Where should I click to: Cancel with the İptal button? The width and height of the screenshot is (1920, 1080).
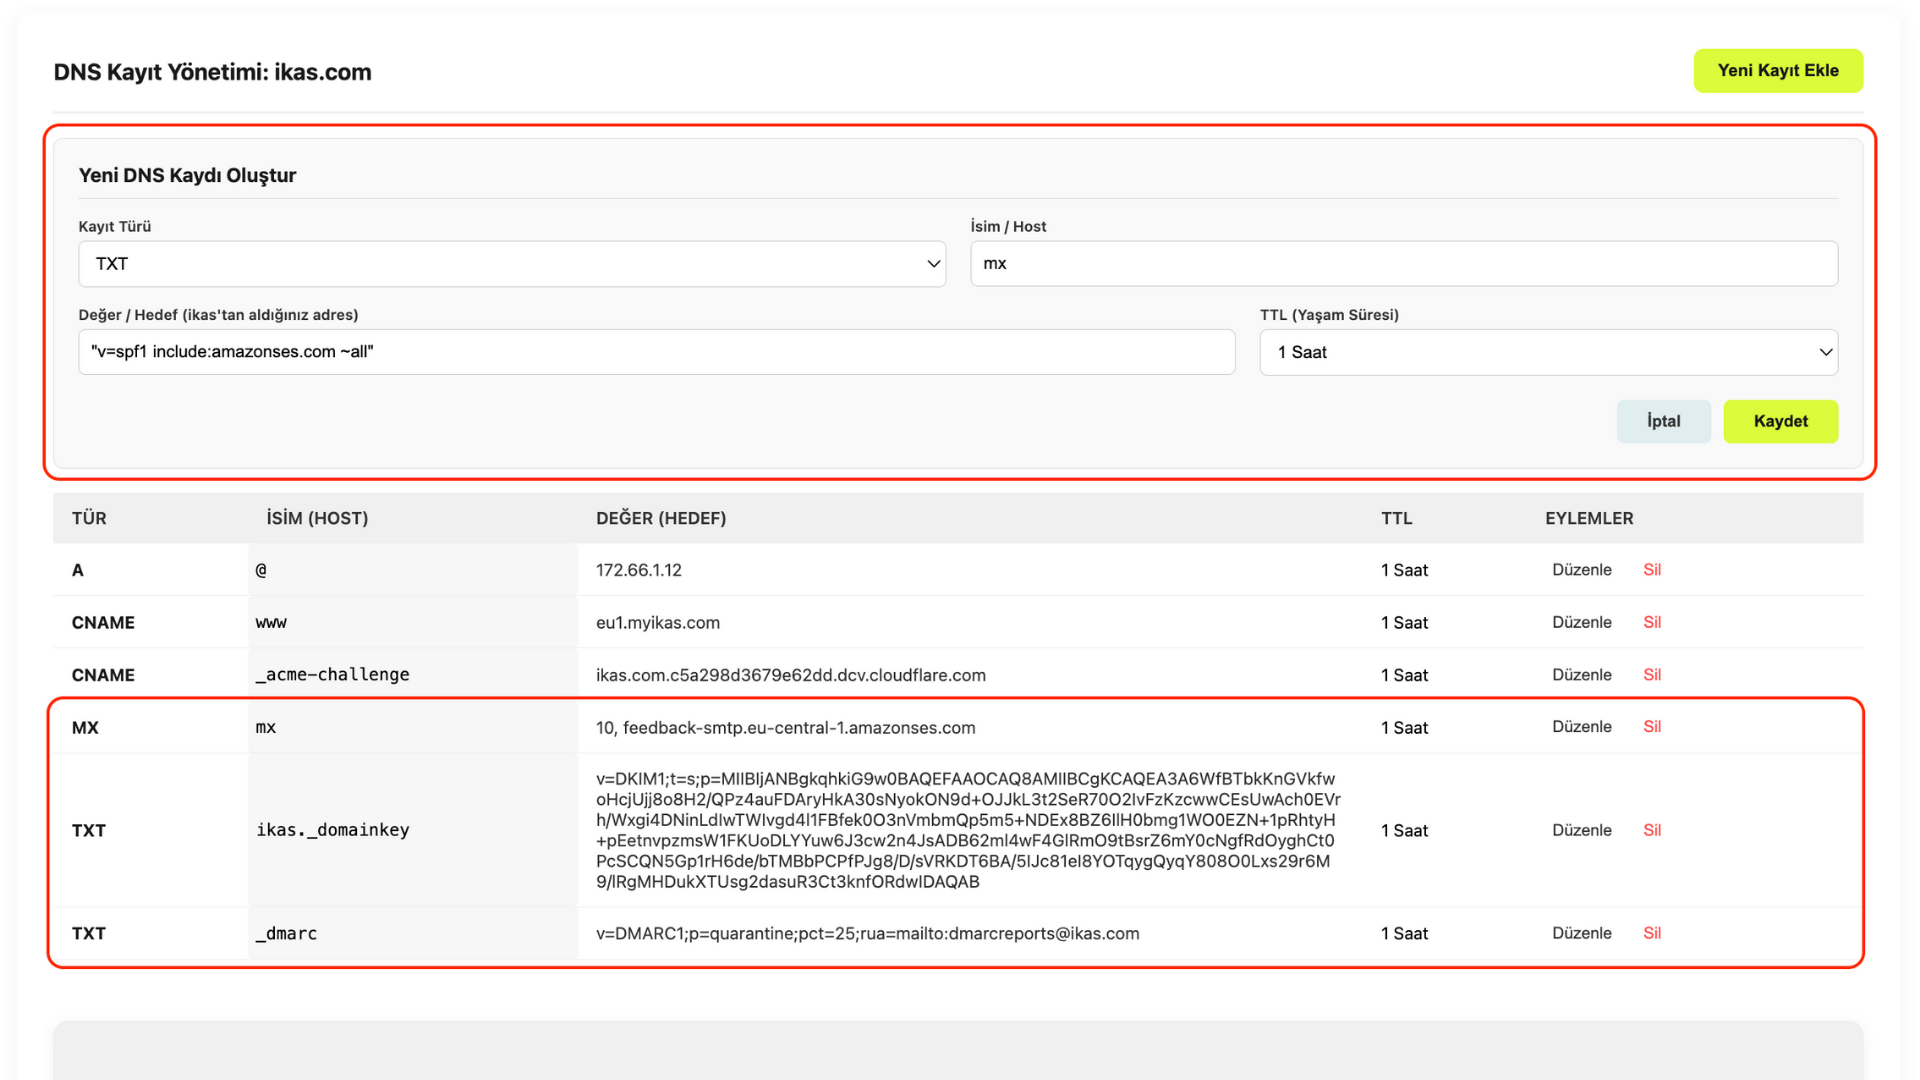1664,421
